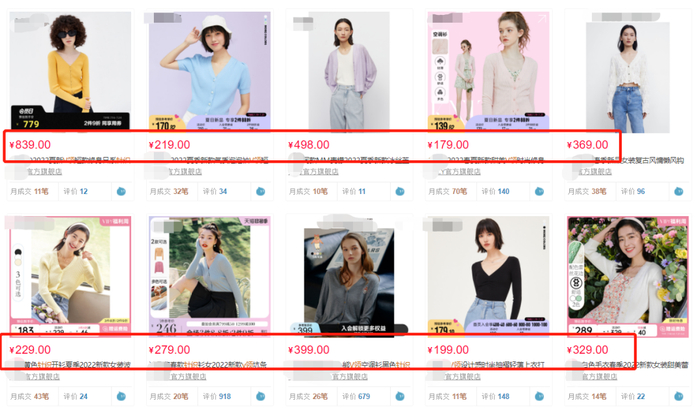Open black V-neck top product image
This screenshot has width=700, height=414.
488,276
